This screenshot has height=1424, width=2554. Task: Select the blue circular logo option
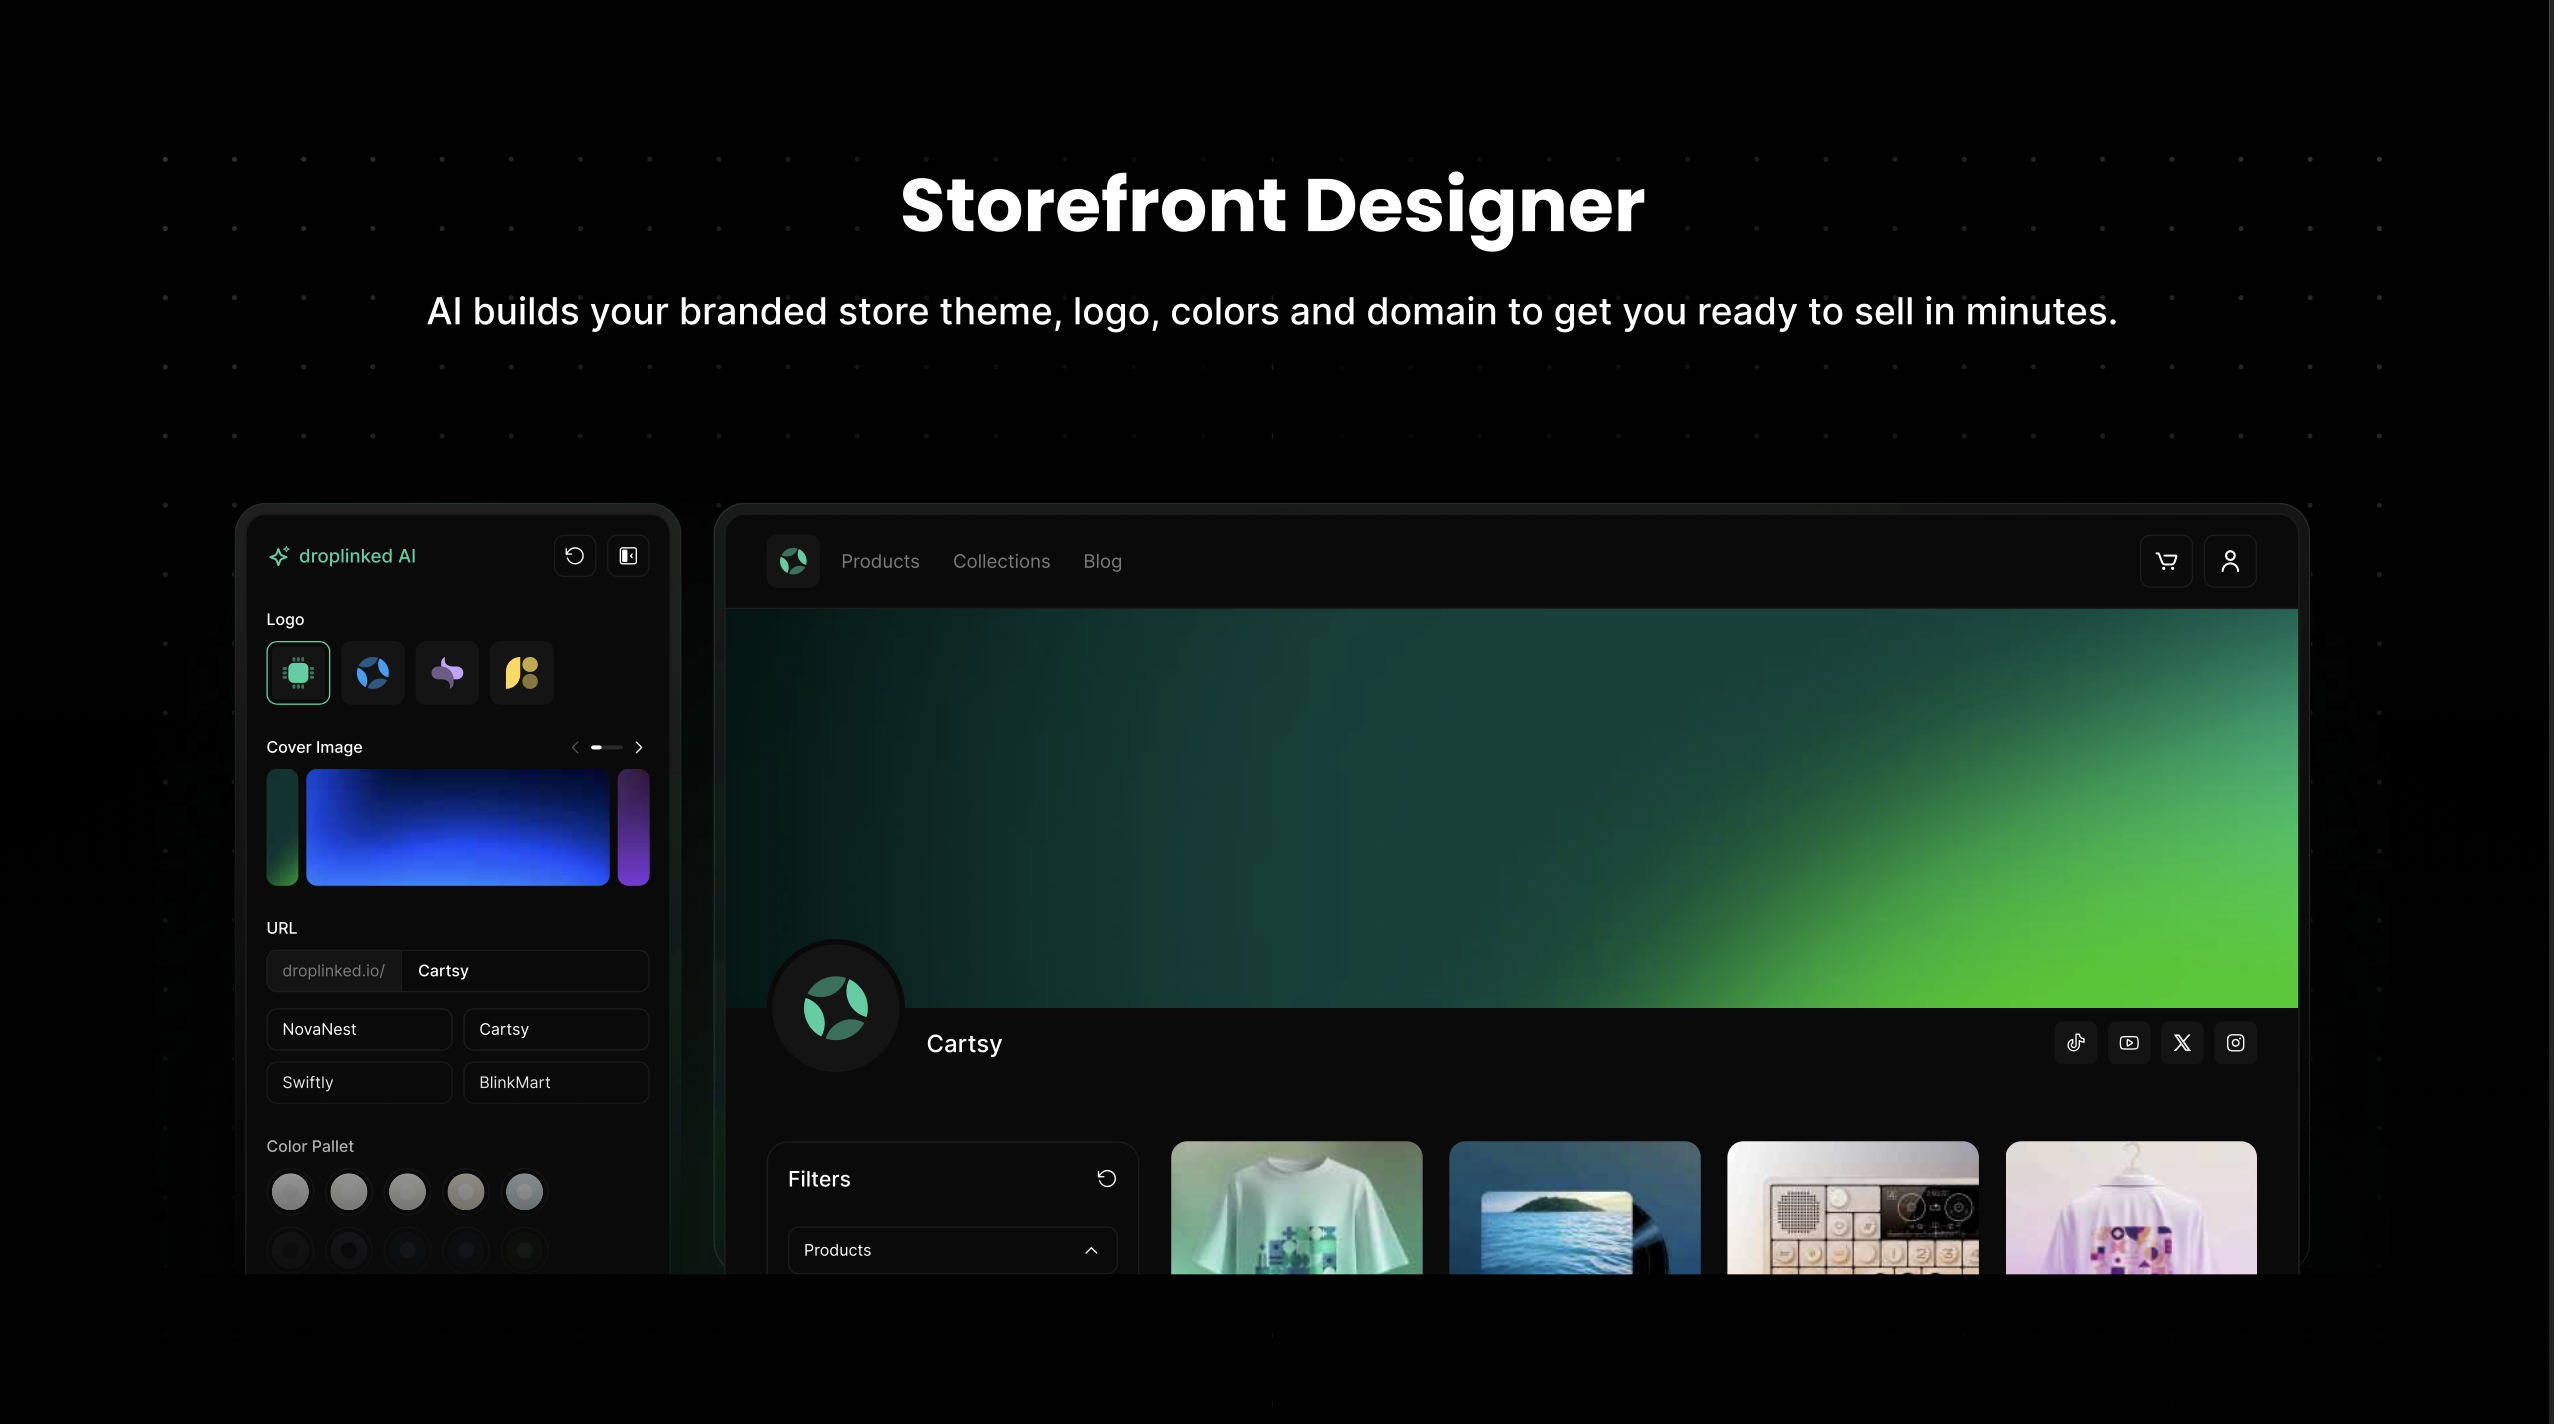point(373,673)
